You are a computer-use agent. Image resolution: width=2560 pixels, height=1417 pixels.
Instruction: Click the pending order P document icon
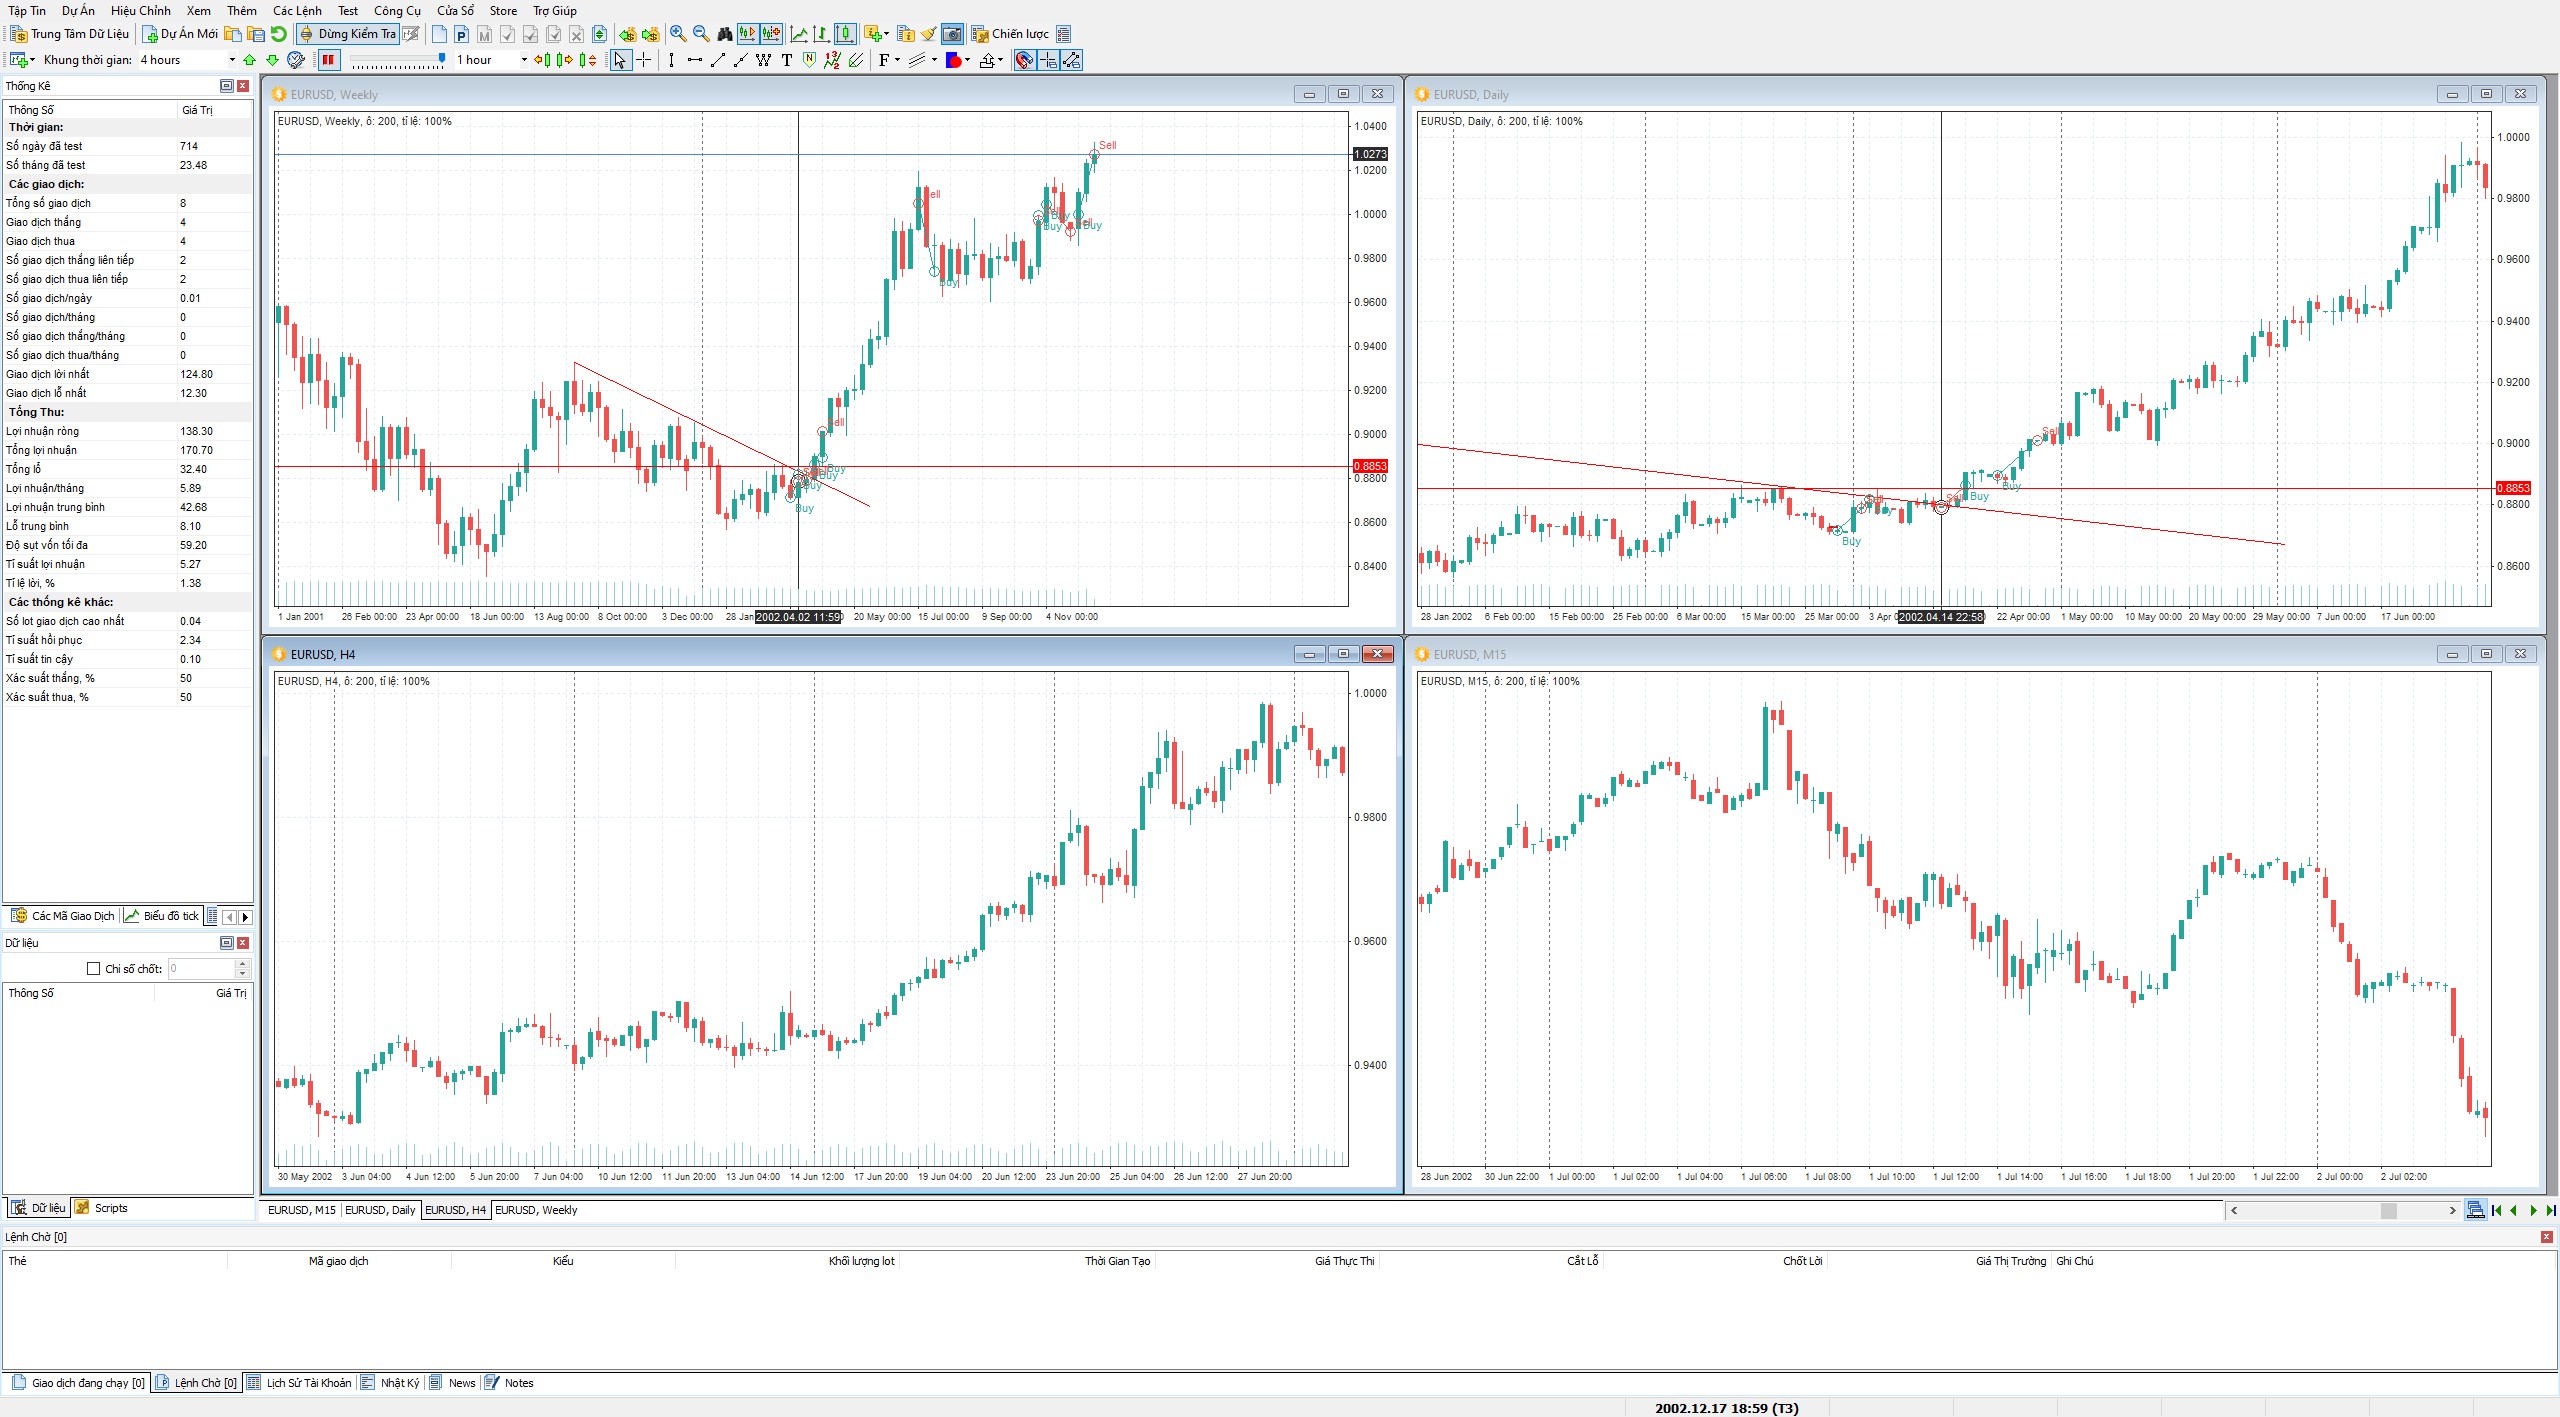(x=462, y=34)
